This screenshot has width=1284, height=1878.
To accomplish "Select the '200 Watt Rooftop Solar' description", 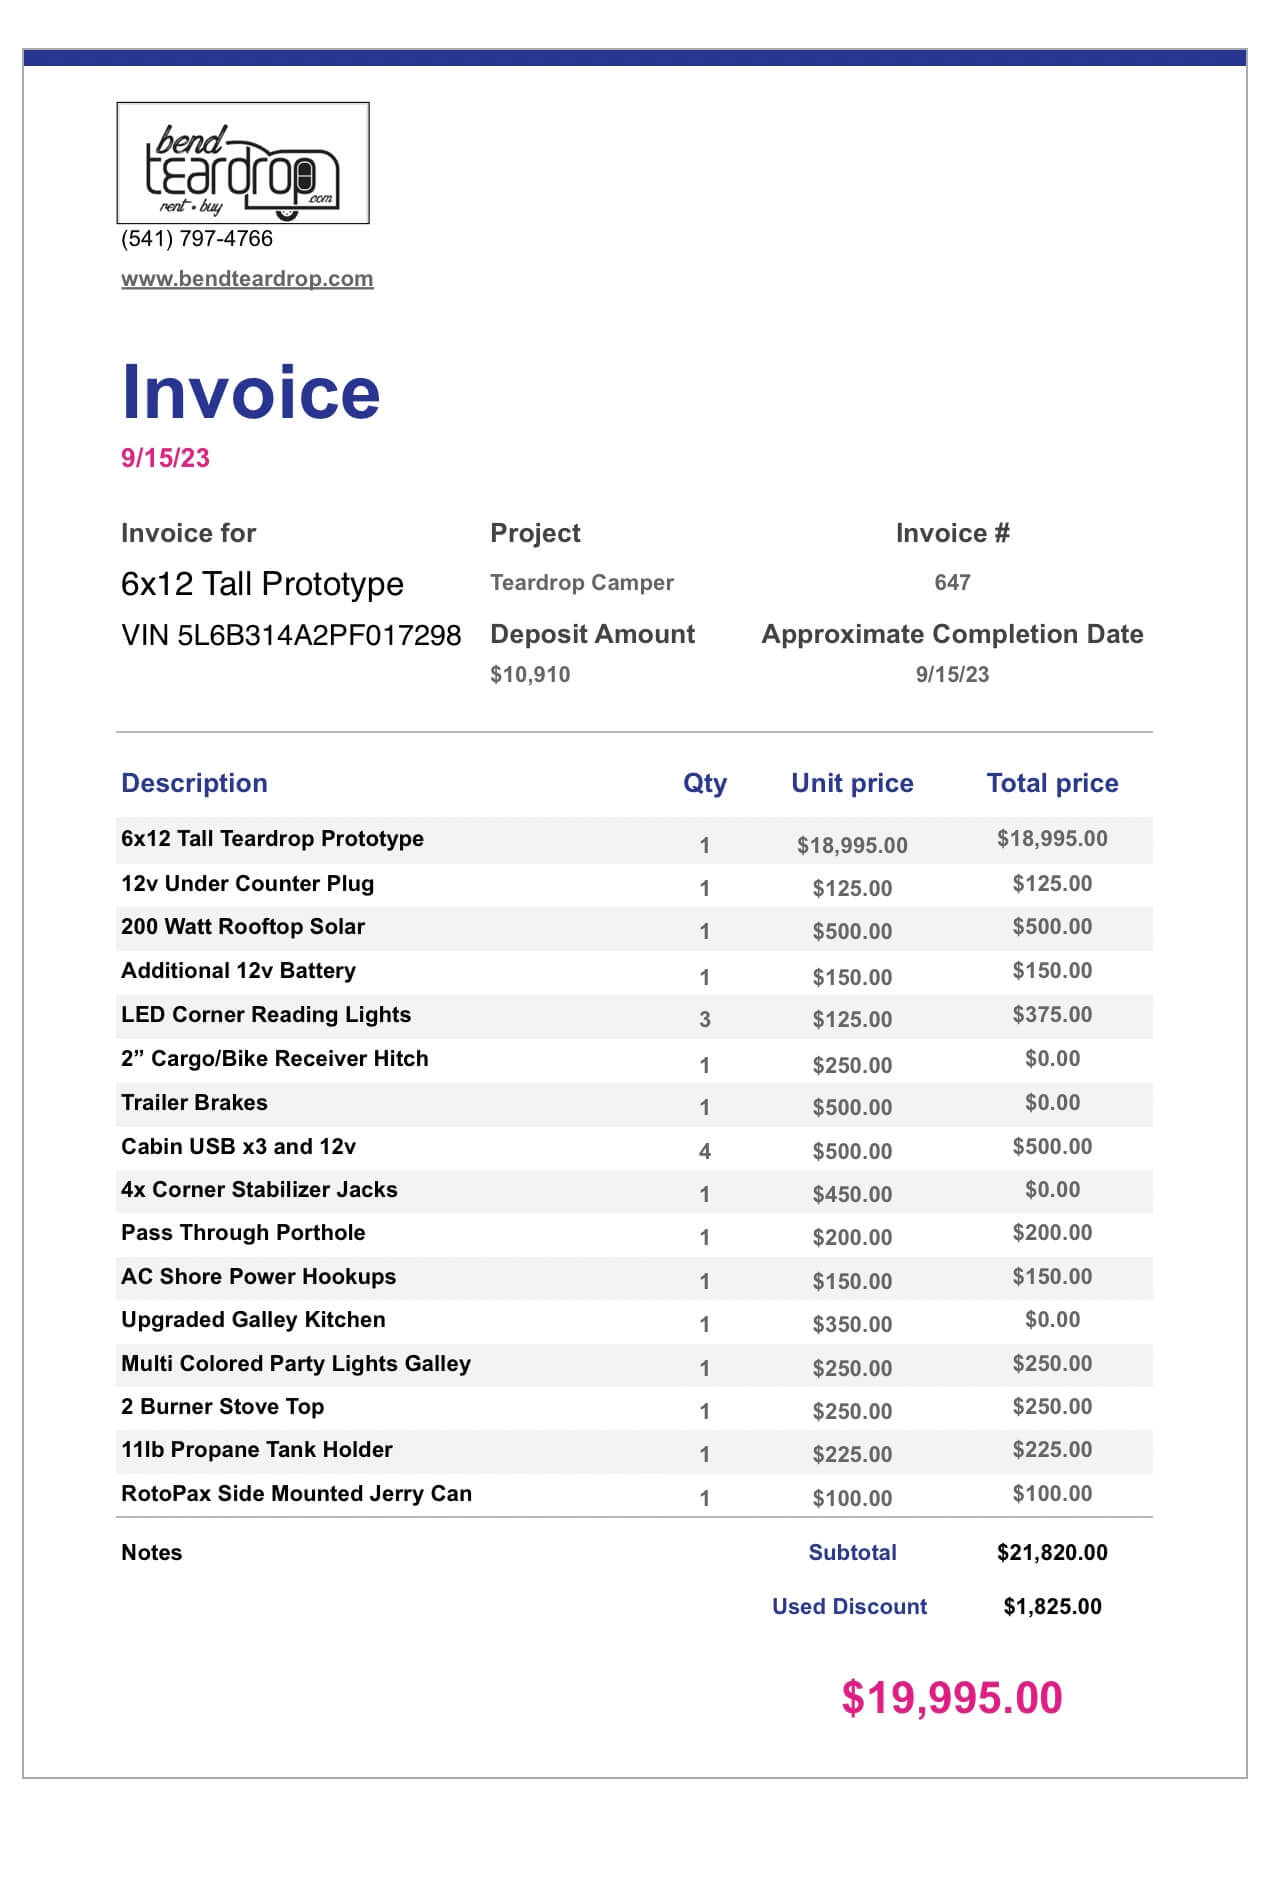I will [x=243, y=927].
